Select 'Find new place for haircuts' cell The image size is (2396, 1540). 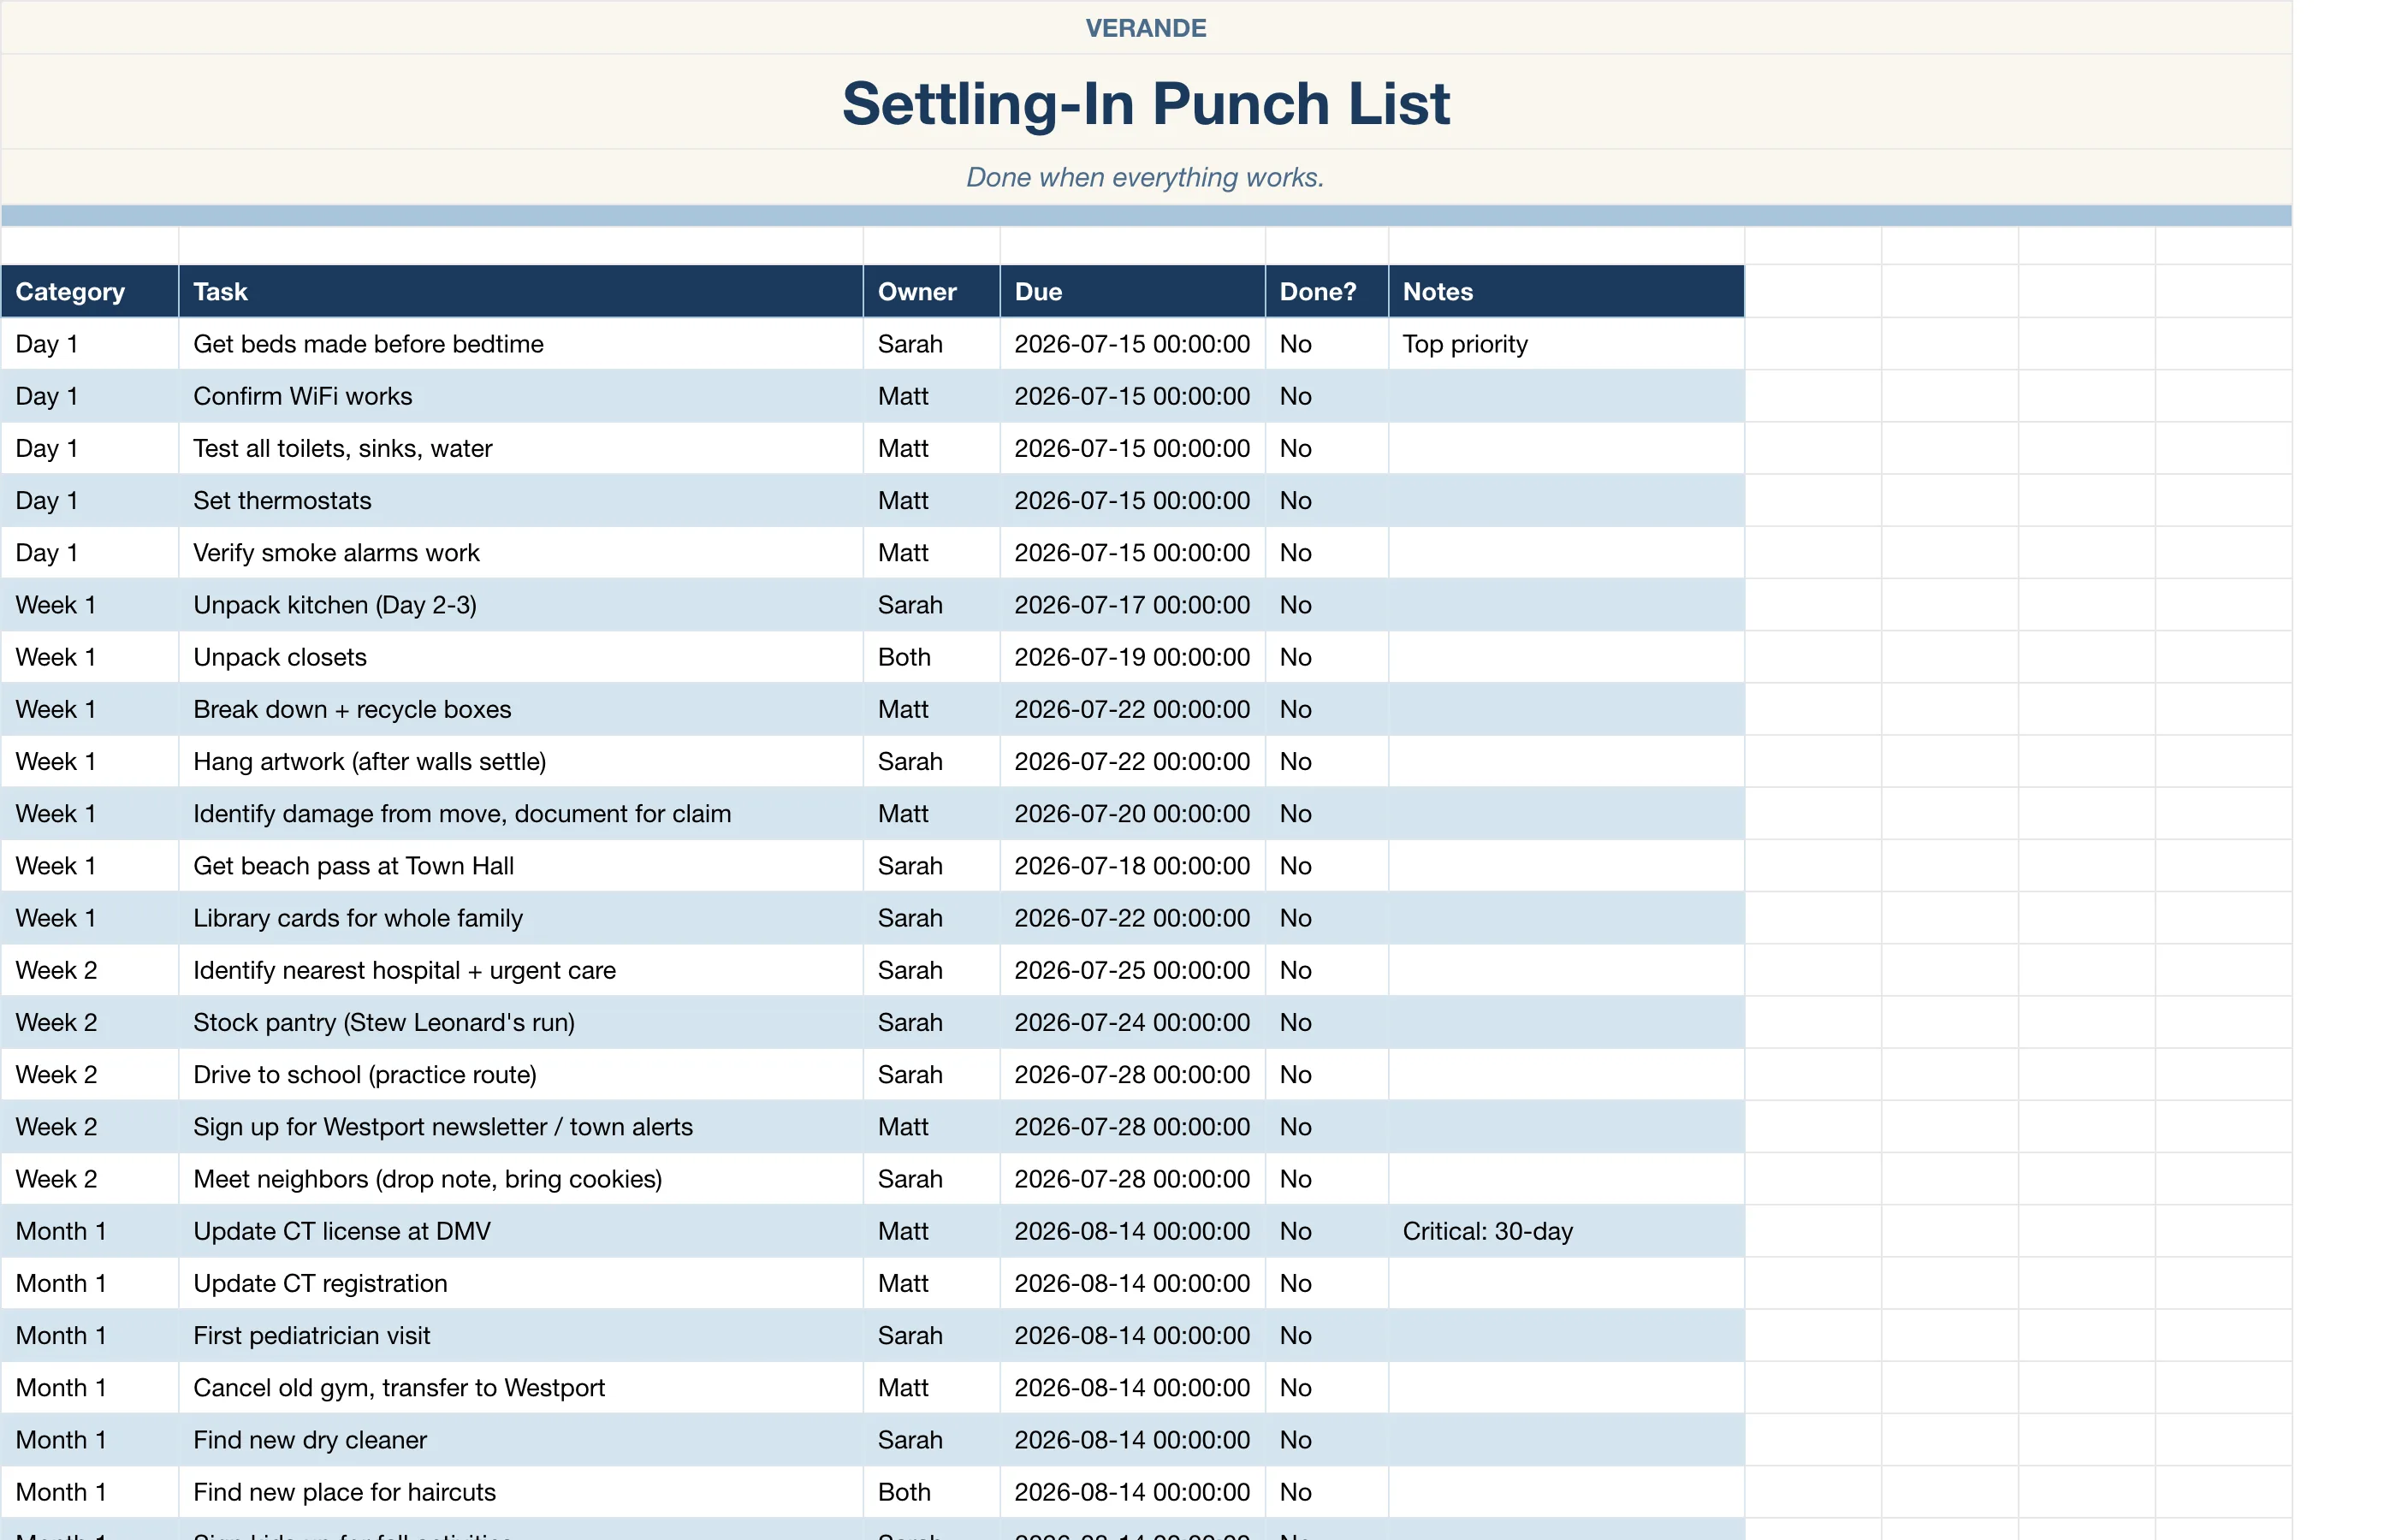[521, 1492]
